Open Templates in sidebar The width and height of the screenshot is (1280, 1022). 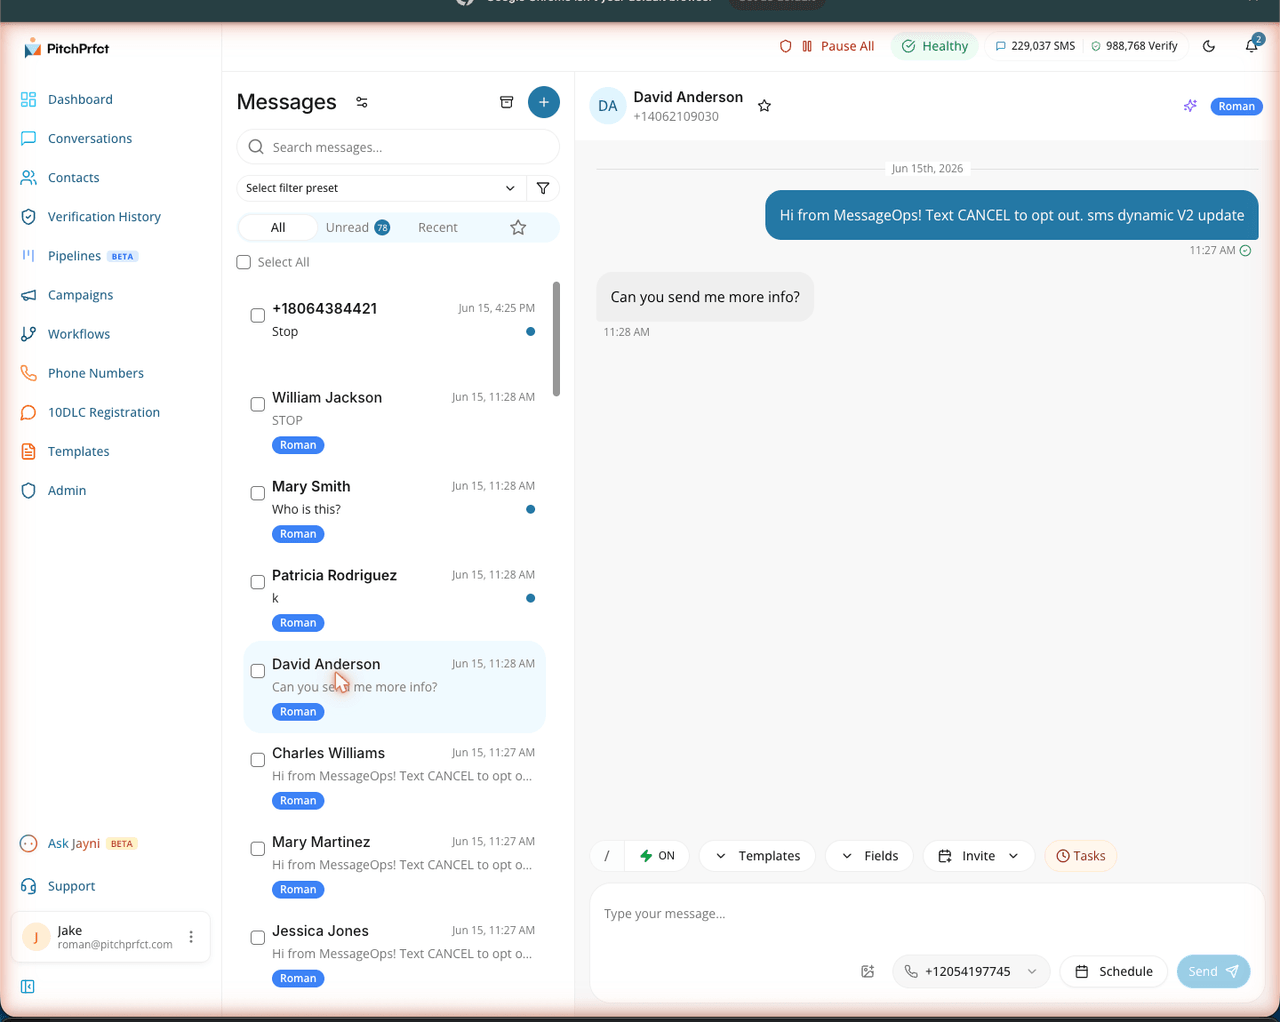click(x=79, y=450)
